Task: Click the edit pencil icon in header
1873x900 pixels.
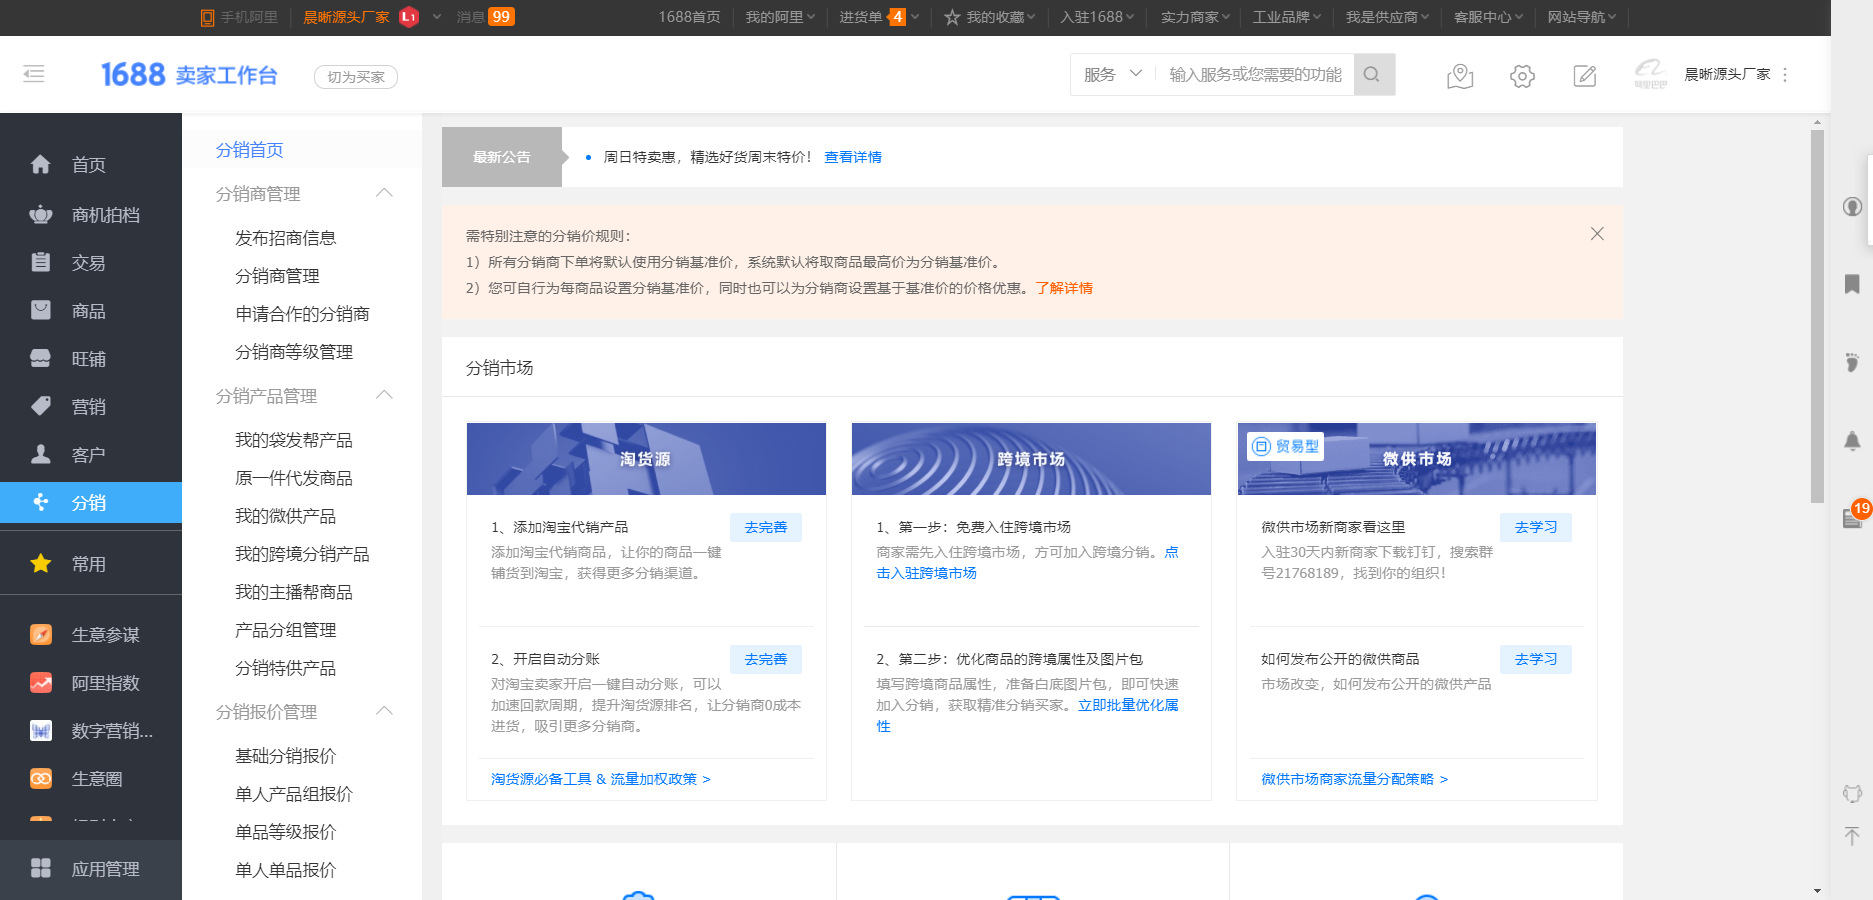Action: [x=1585, y=76]
